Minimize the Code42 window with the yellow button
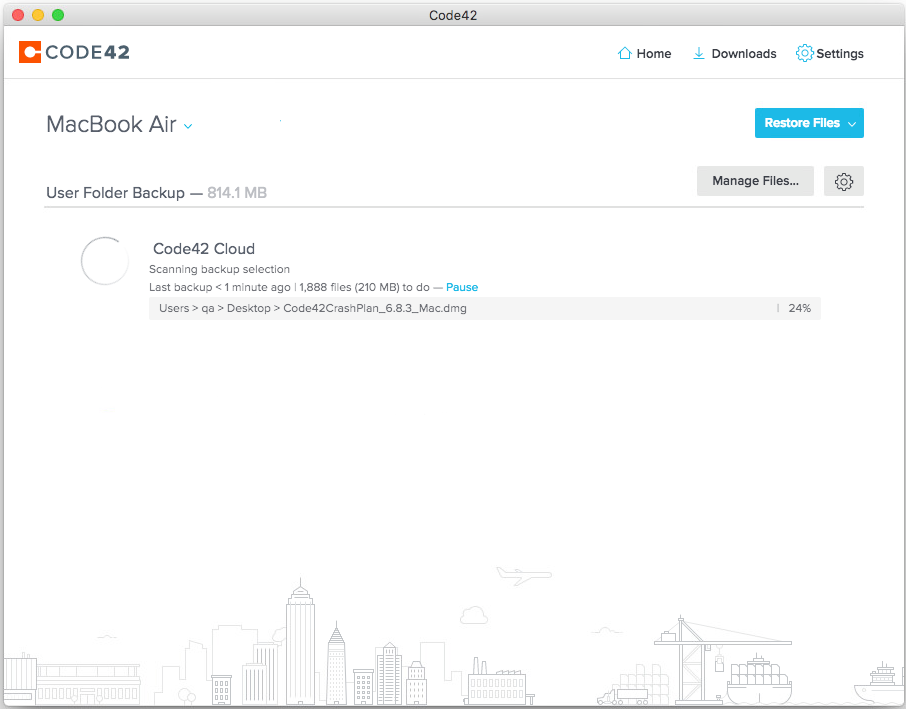 (38, 15)
